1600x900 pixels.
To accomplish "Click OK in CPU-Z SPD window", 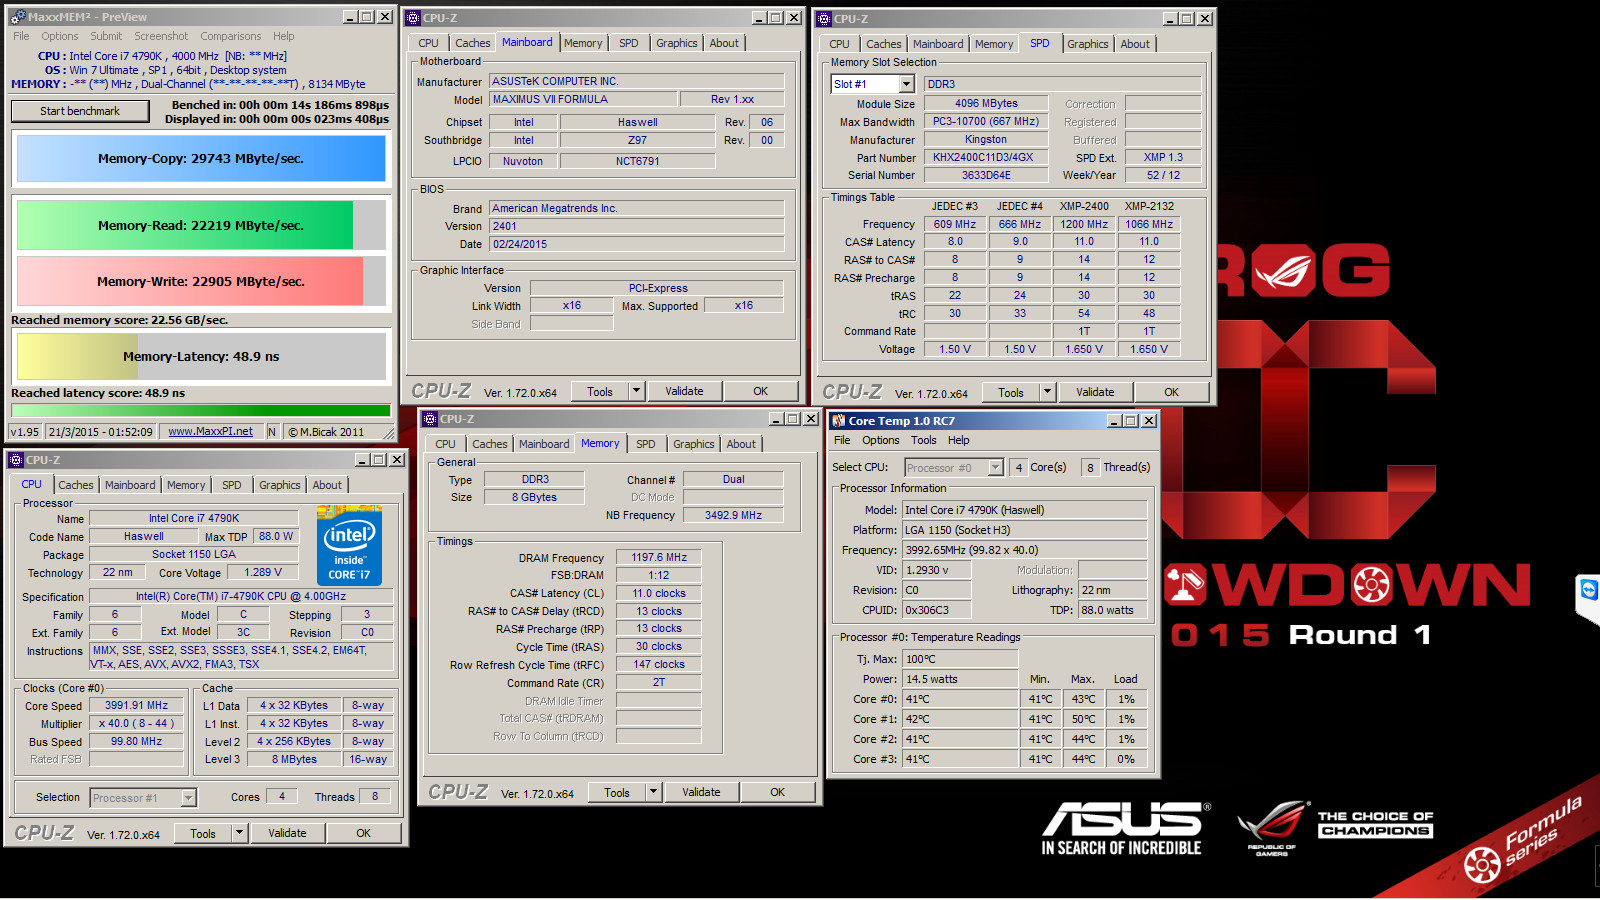I will [x=1171, y=392].
